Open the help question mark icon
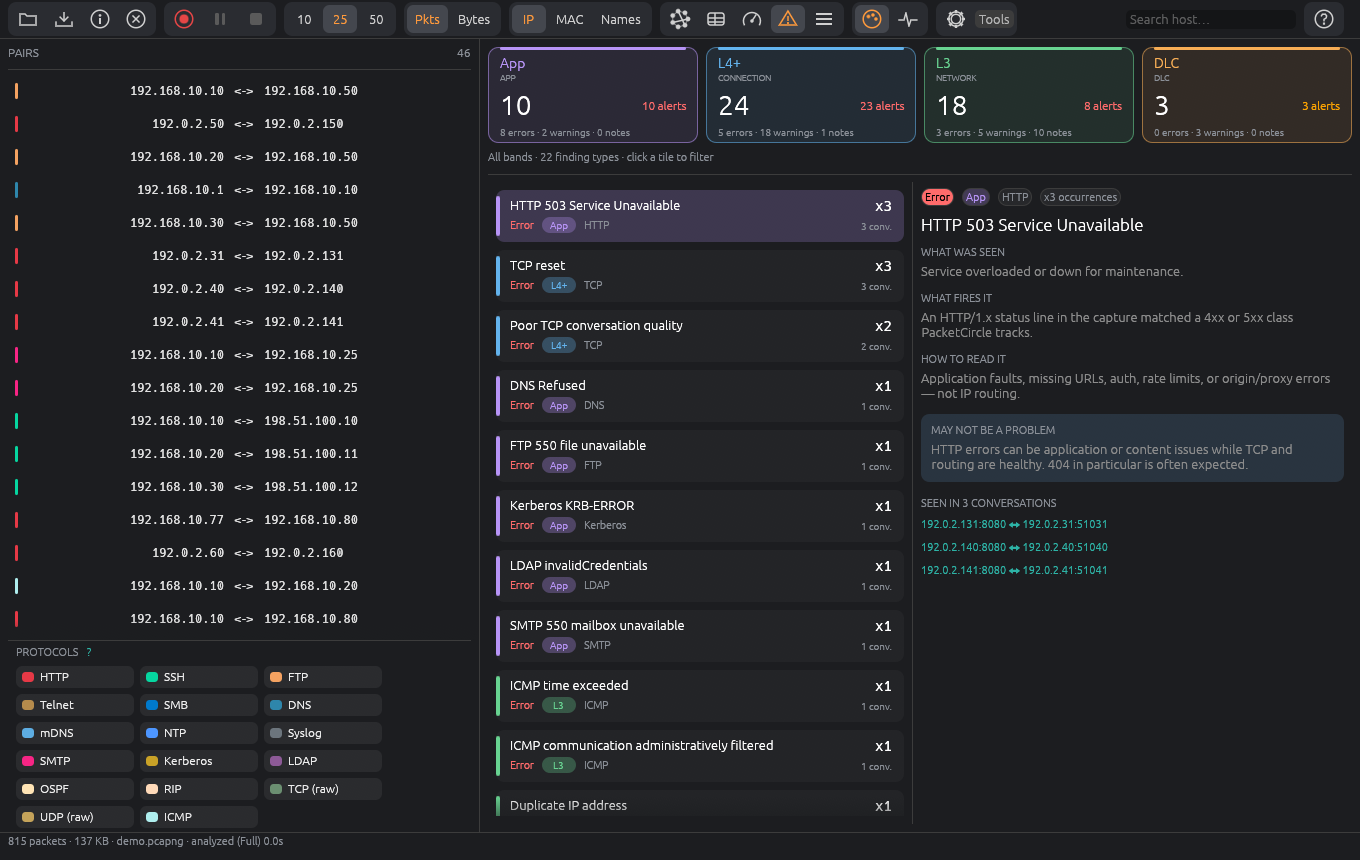The width and height of the screenshot is (1360, 860). click(1324, 19)
